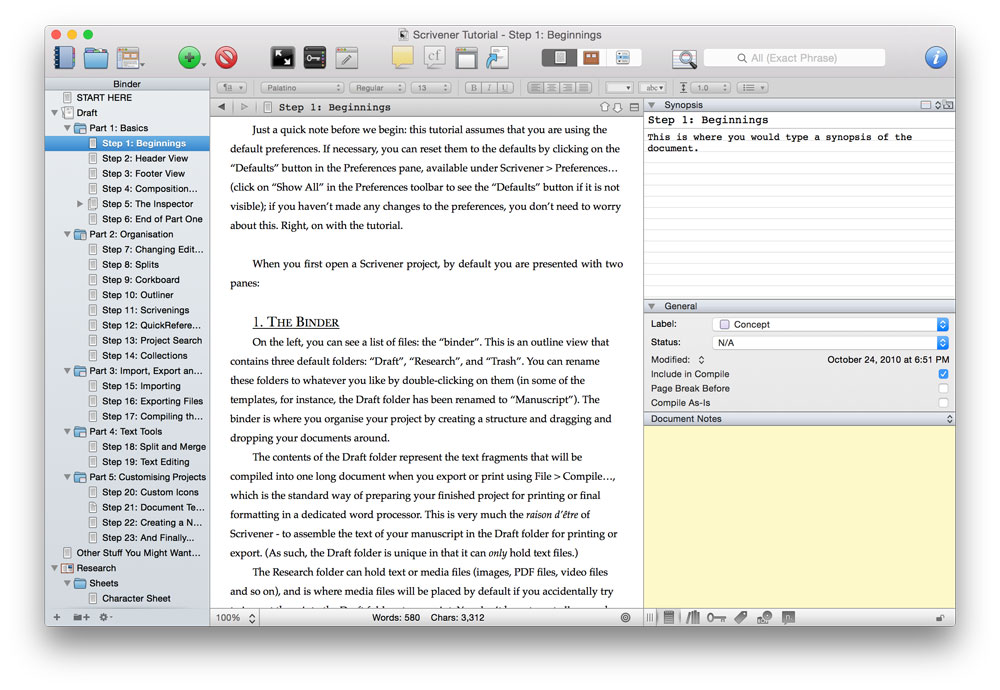Show Custom Meta-Data tag icon
Screen dimensions: 1000x690
(740, 617)
